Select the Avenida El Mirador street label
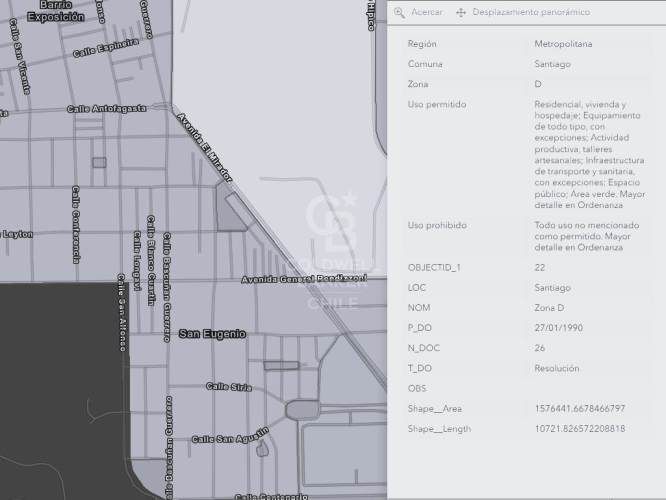The height and width of the screenshot is (500, 666). (x=204, y=147)
